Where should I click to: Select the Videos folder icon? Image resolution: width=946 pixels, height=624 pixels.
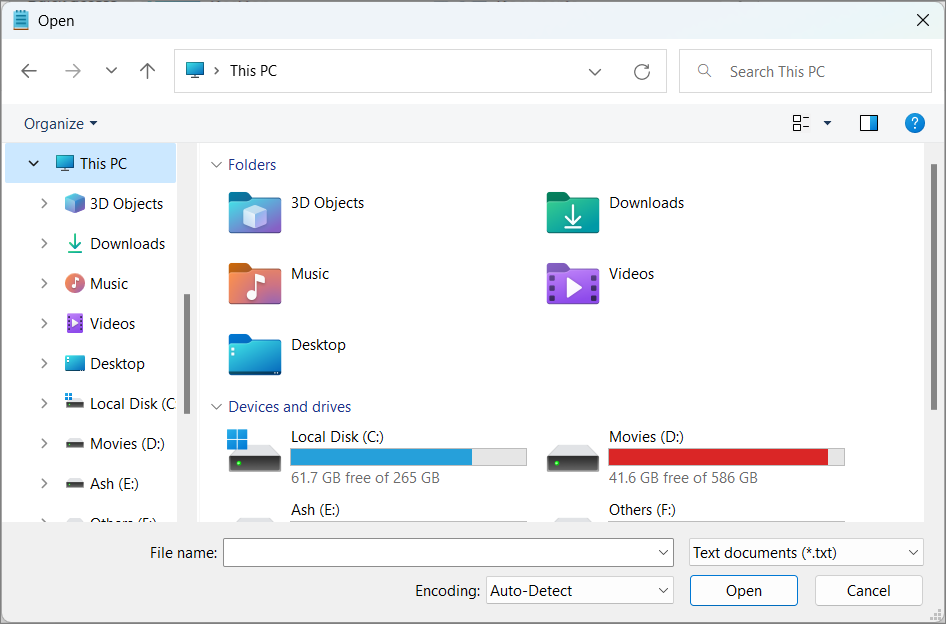coord(573,284)
